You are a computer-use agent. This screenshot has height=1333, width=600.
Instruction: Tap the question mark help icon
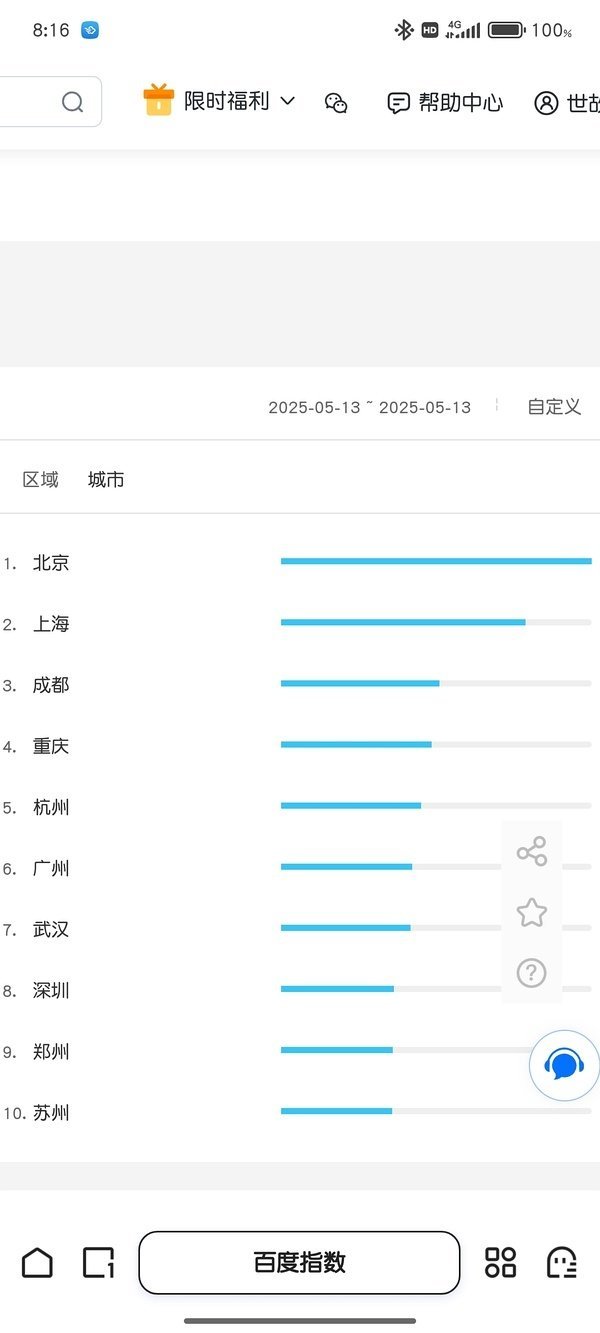pyautogui.click(x=531, y=972)
